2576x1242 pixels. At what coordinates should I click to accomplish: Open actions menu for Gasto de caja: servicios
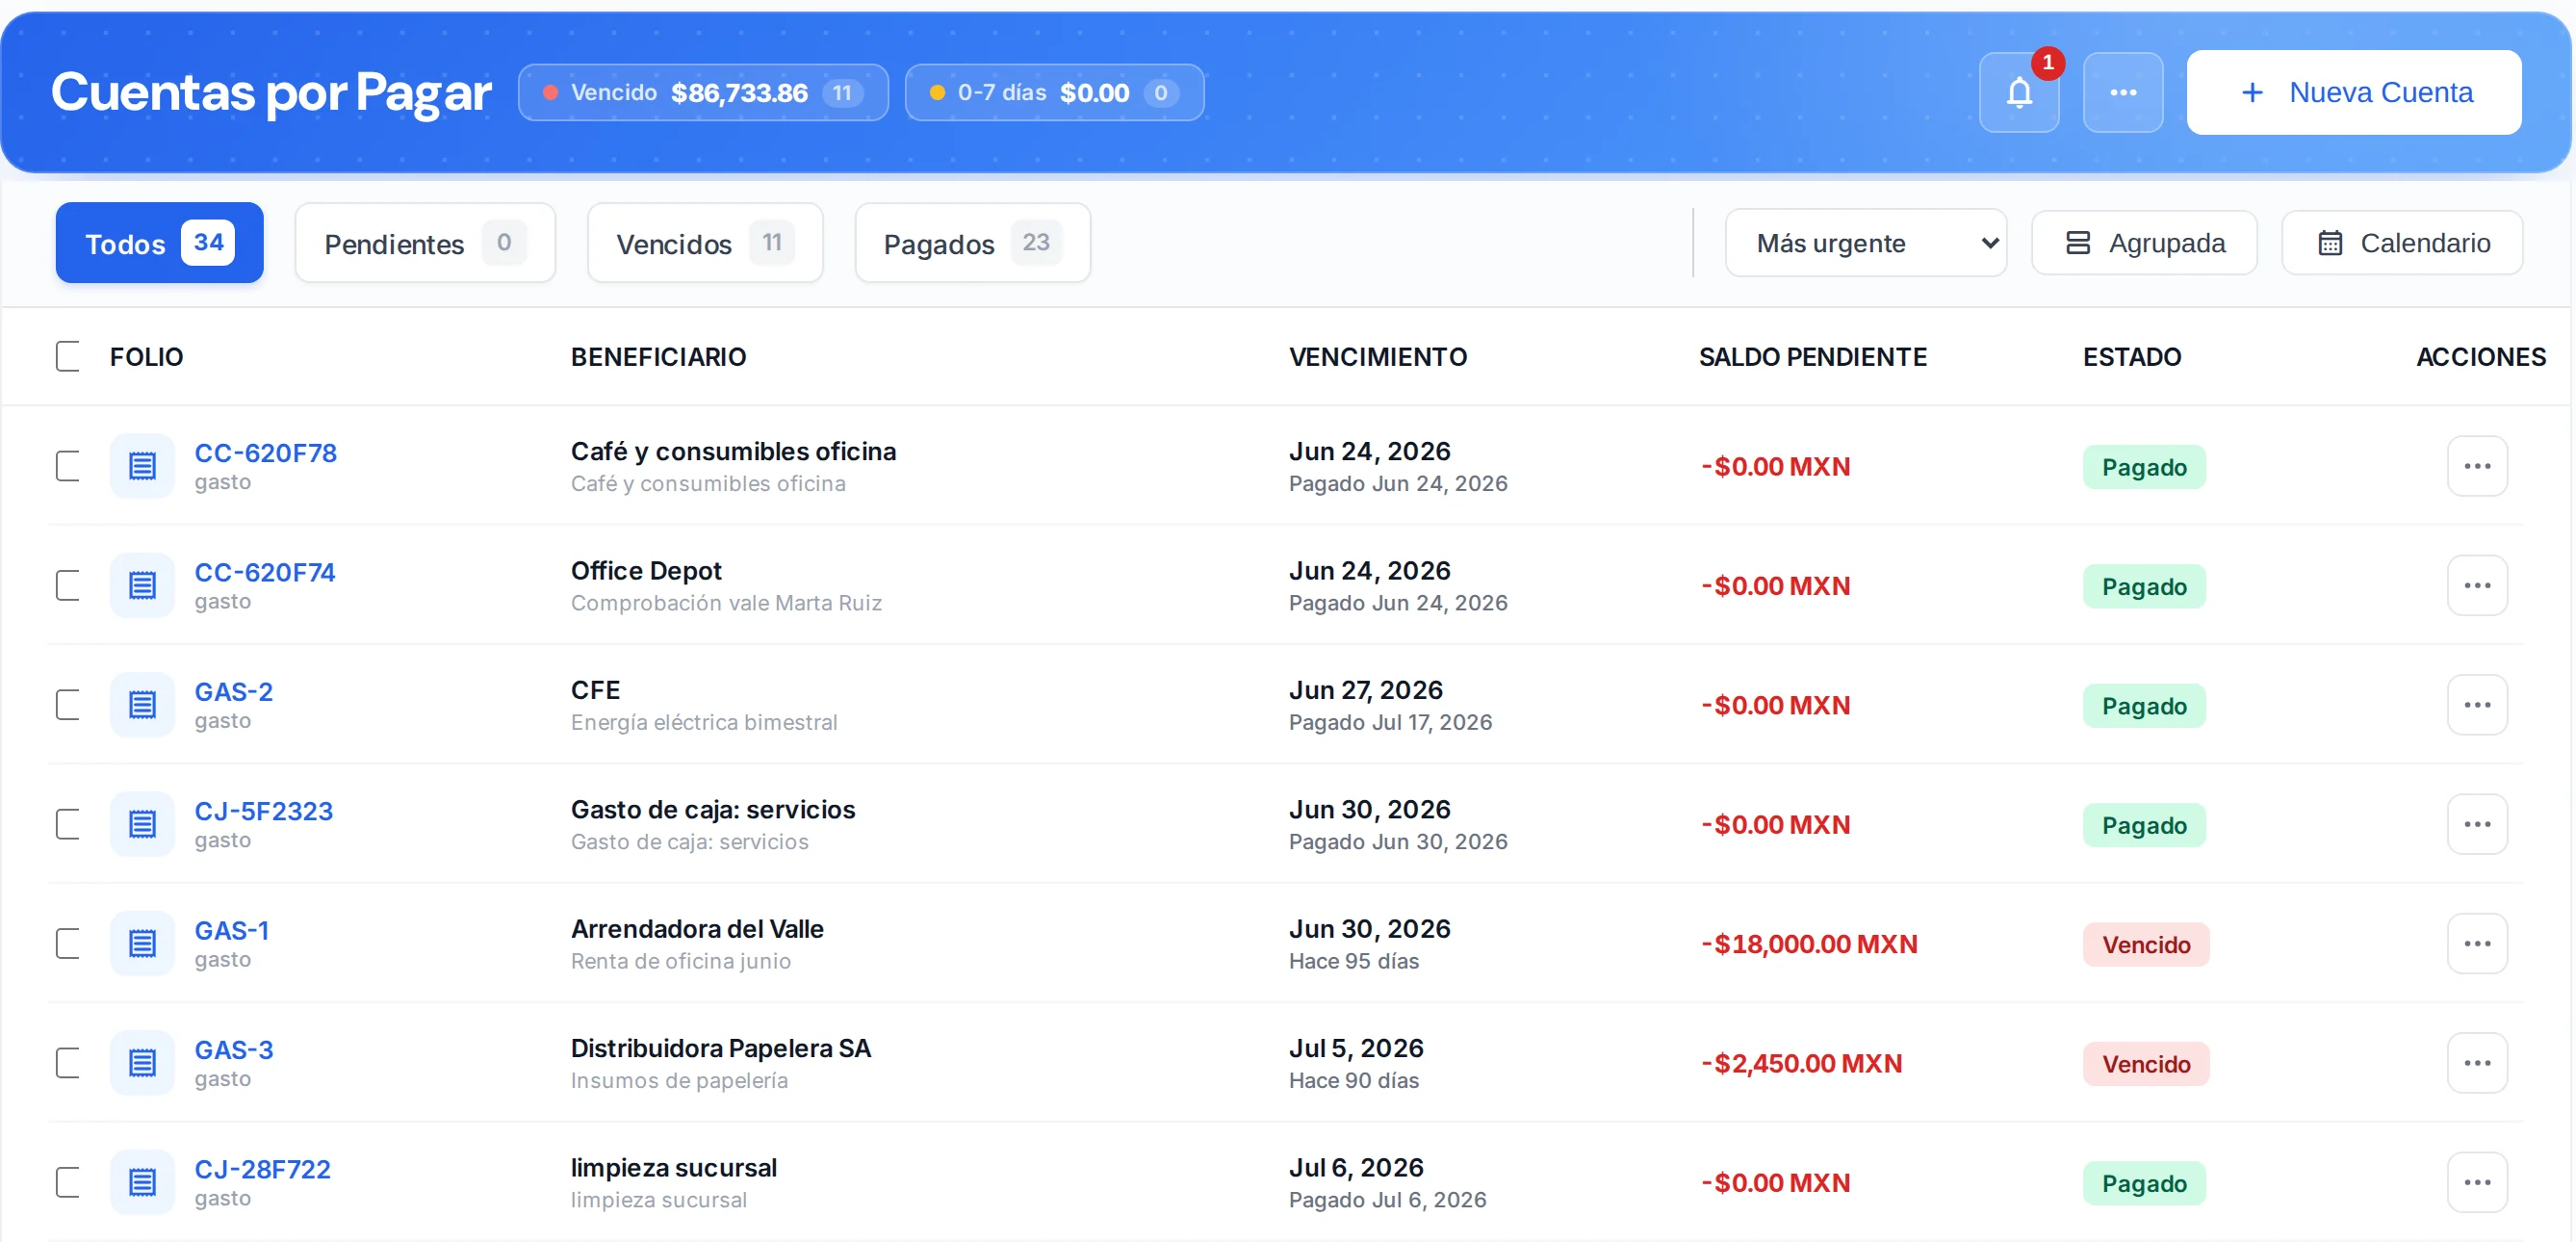2476,824
